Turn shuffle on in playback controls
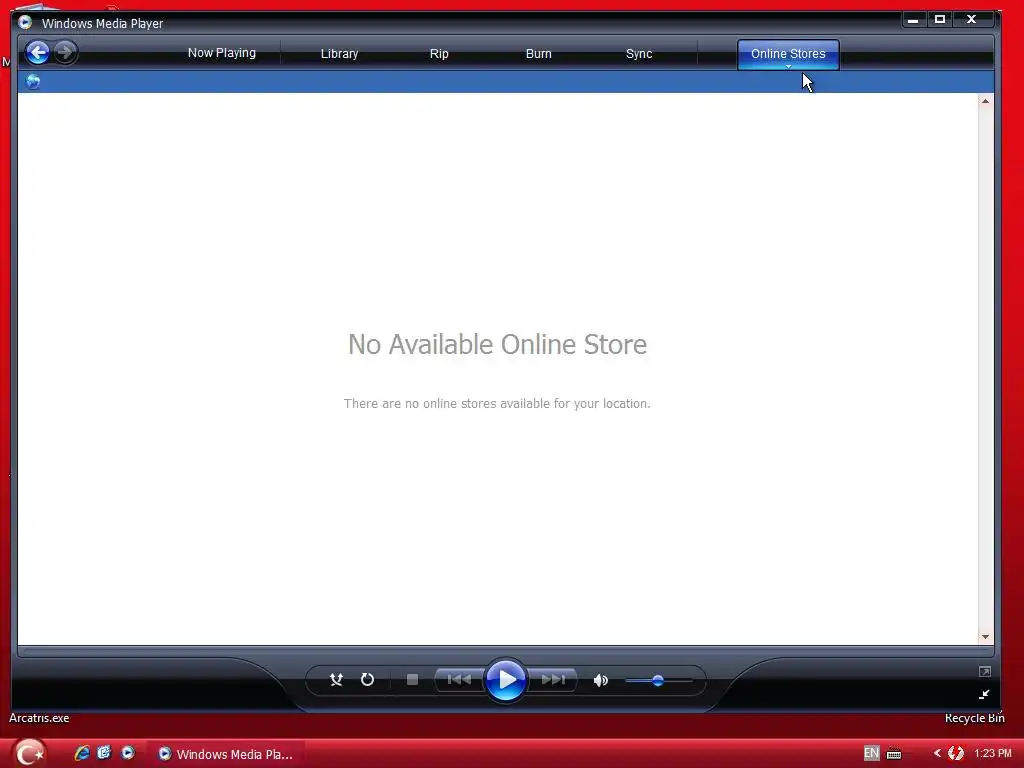1024x768 pixels. [336, 680]
